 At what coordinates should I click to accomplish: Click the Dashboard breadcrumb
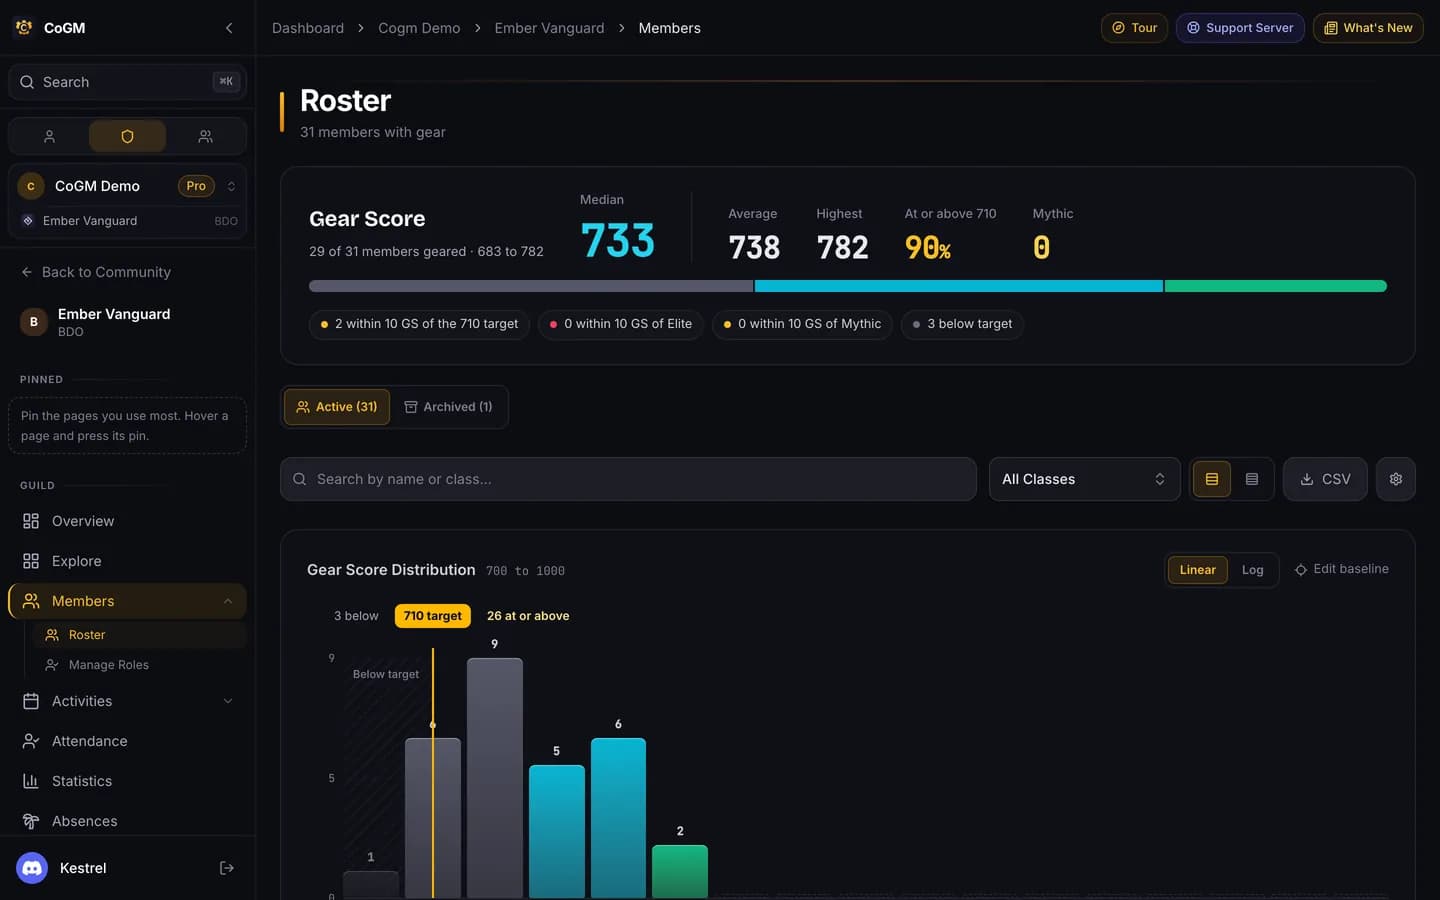pos(308,28)
